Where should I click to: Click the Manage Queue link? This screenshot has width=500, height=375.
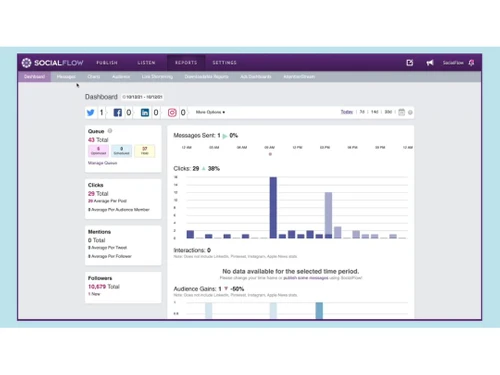coord(102,163)
